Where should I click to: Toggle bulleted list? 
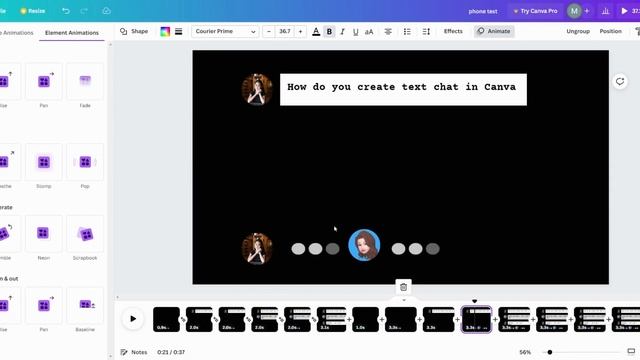click(x=407, y=31)
